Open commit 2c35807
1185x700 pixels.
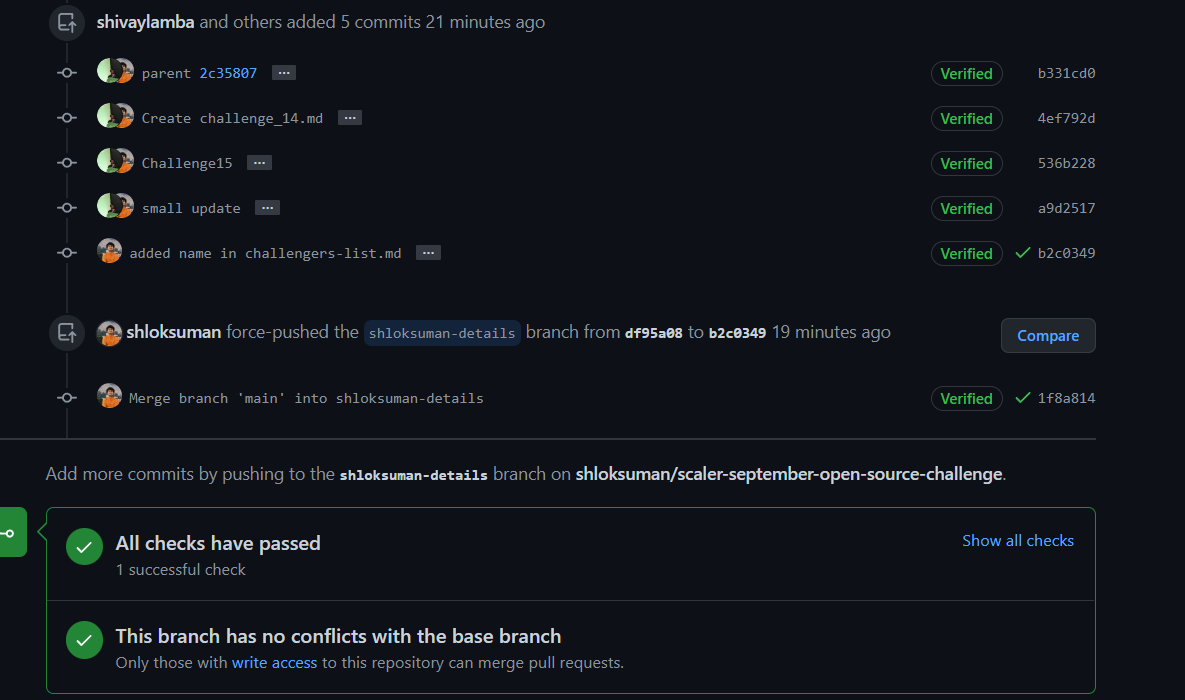(x=227, y=72)
